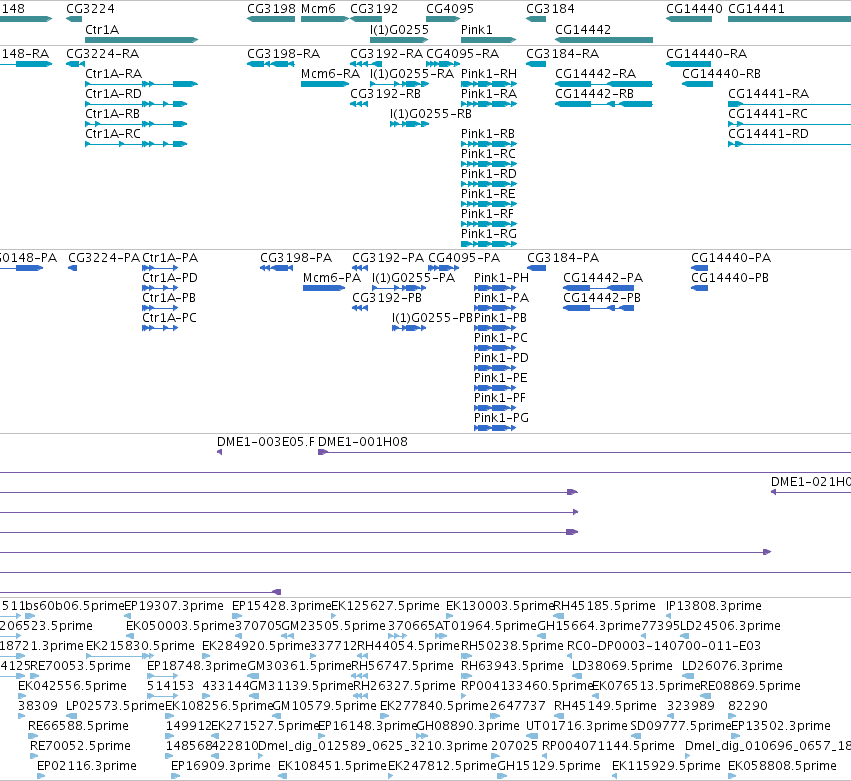851x781 pixels.
Task: Select transcript Ctr1A-RB
Action: 136,124
